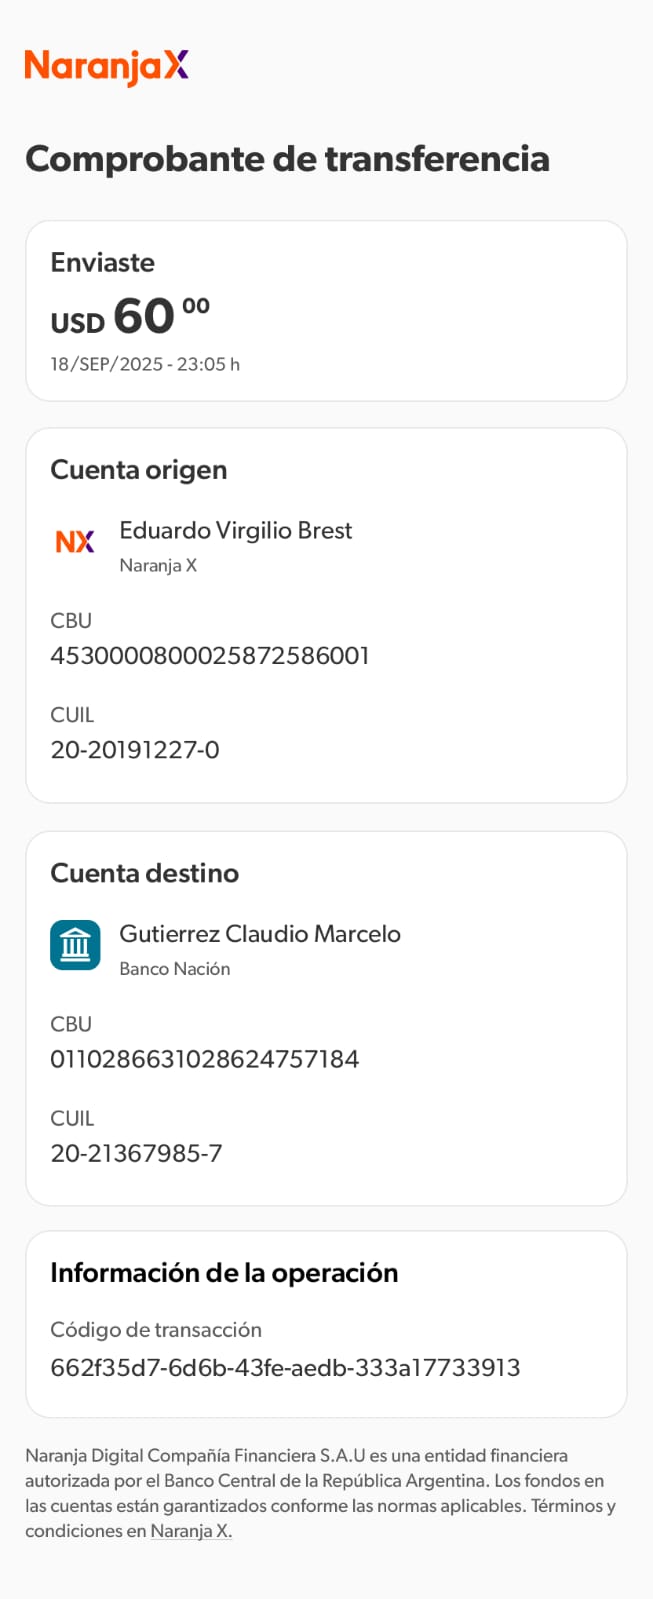Open the Naranja X terms link
The width and height of the screenshot is (653, 1599).
pos(191,1531)
